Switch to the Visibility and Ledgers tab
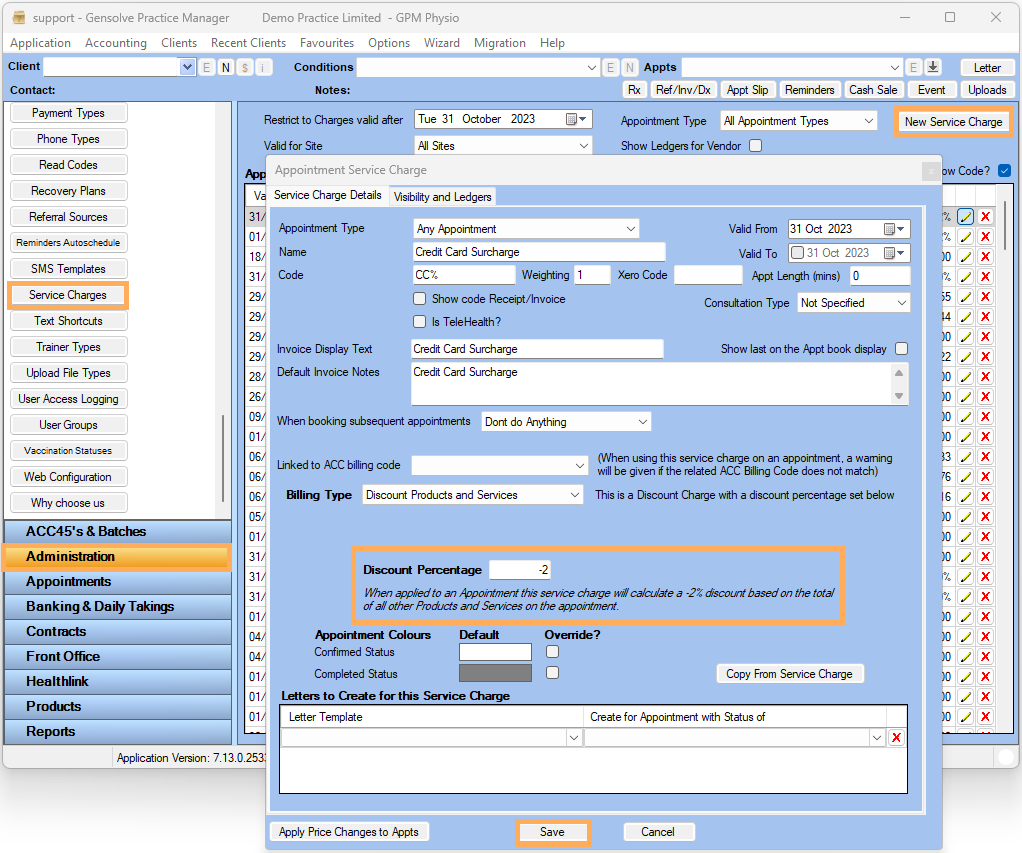 tap(442, 197)
